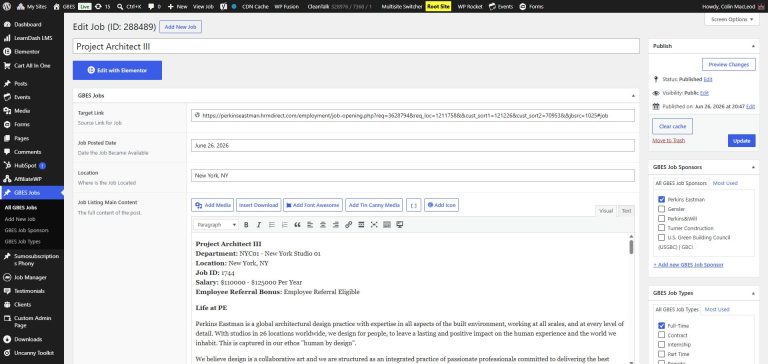Expand Screen Options panel
This screenshot has width=768, height=364.
pyautogui.click(x=732, y=20)
